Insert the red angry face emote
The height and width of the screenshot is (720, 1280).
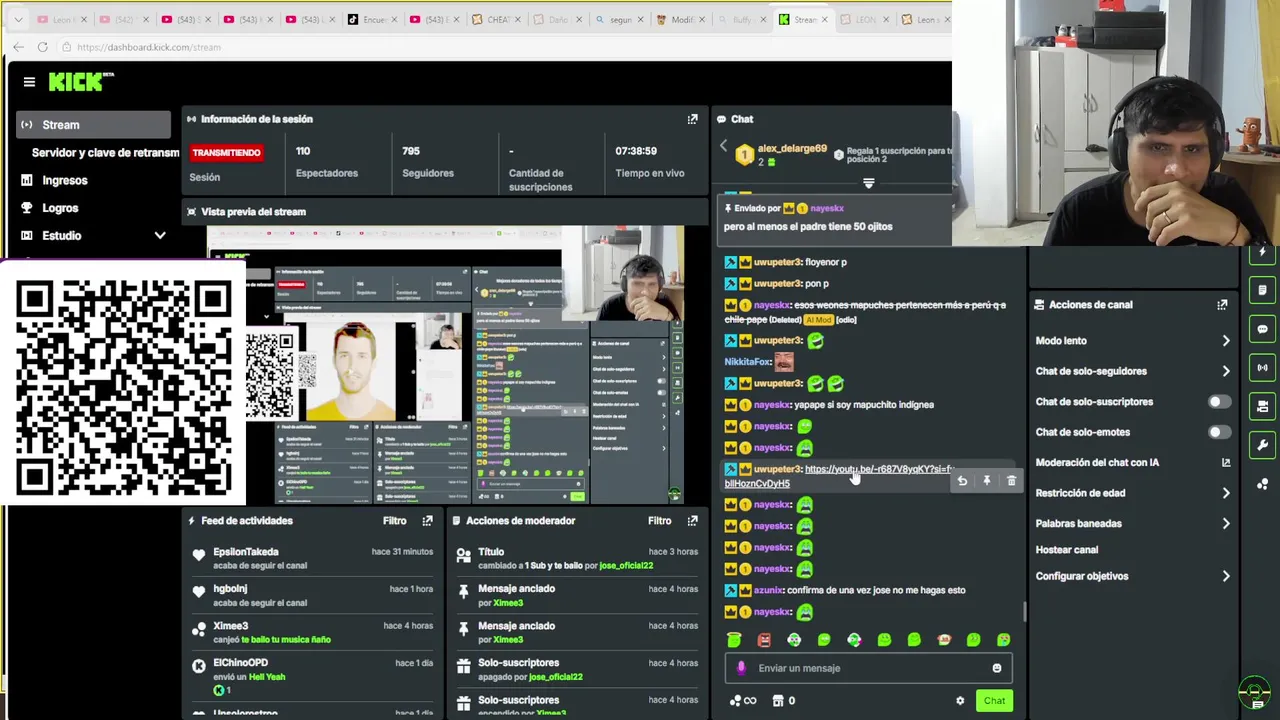coord(764,640)
